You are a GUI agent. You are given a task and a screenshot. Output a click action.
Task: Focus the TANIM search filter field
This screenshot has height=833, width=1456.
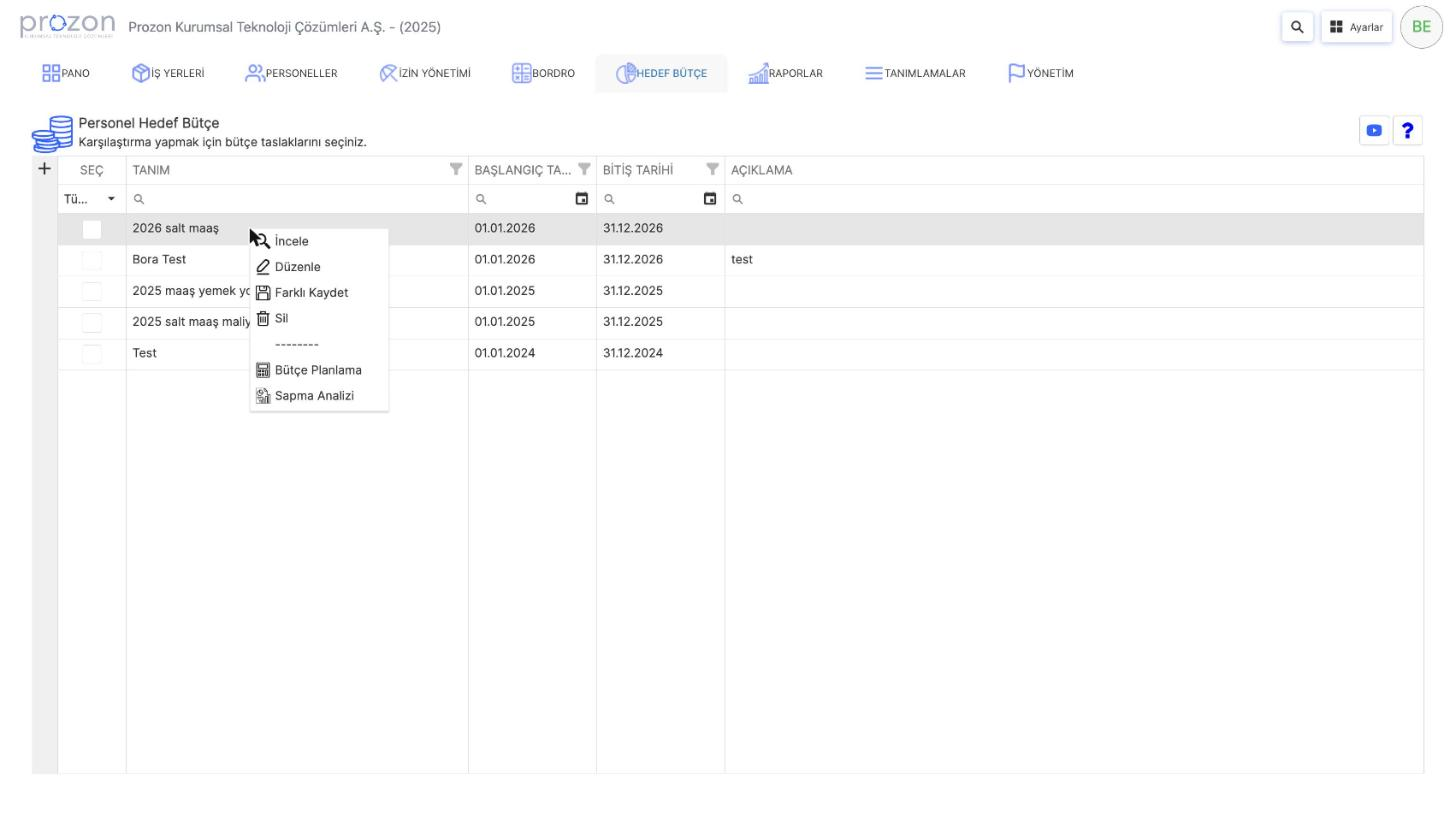coord(297,199)
